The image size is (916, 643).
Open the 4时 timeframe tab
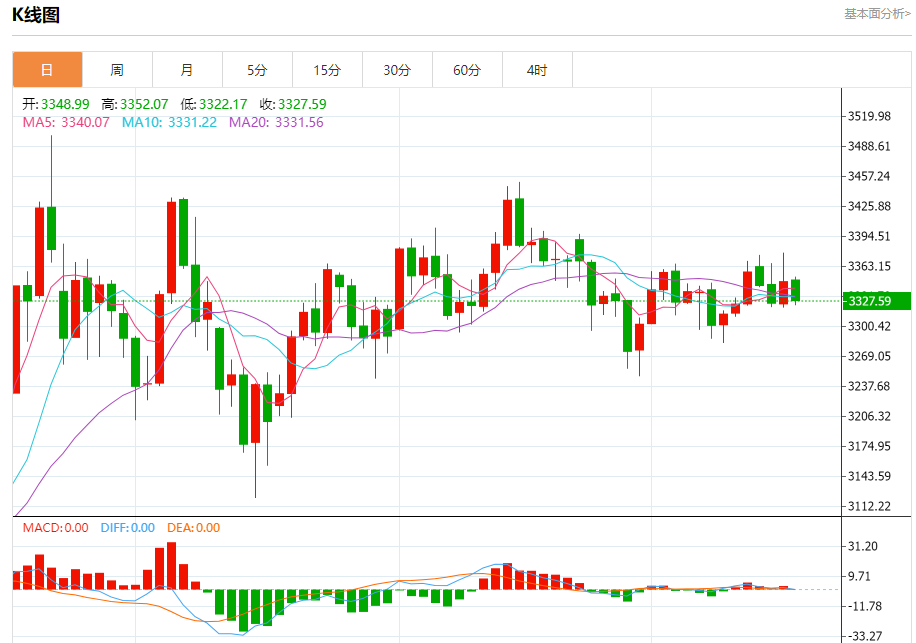[538, 70]
